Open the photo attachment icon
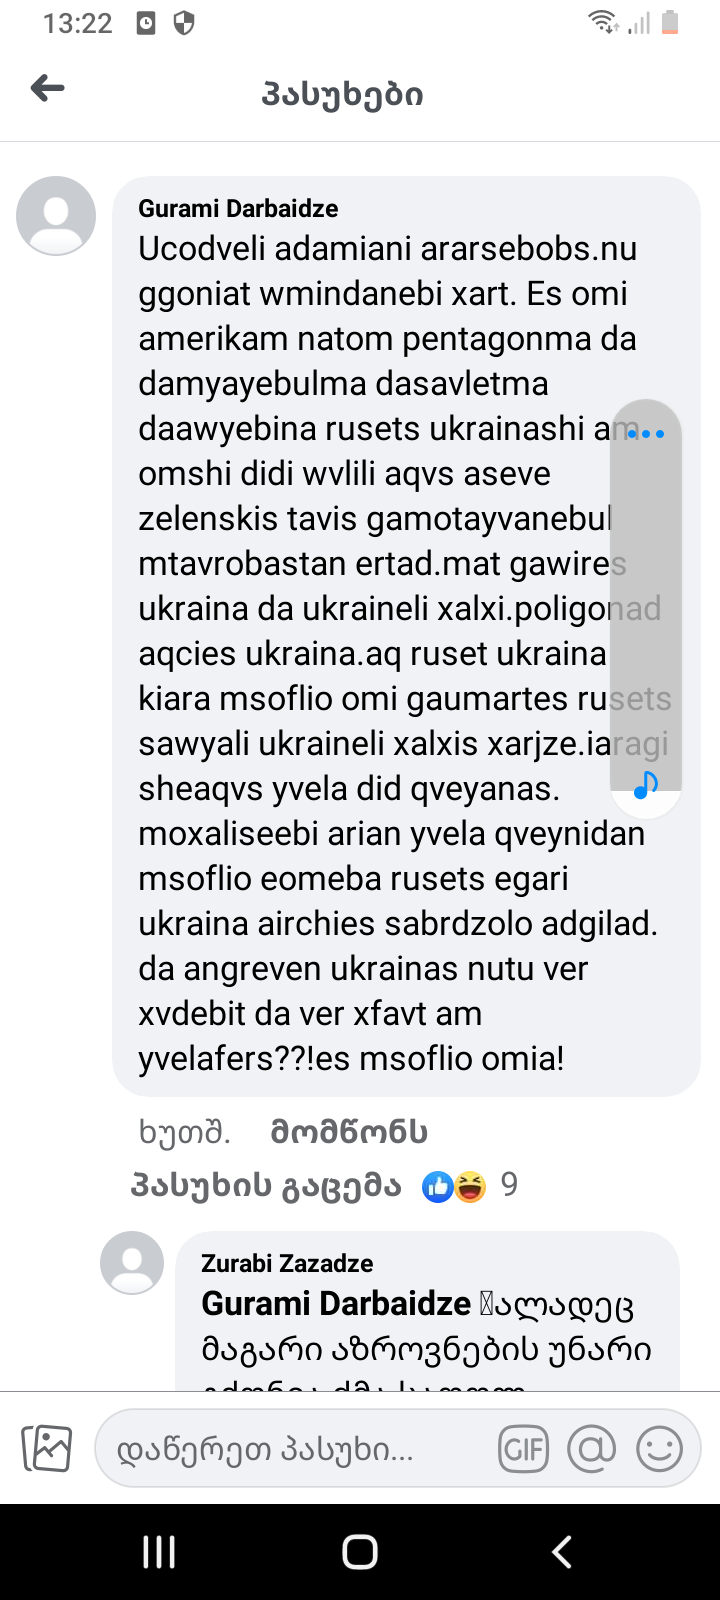 pyautogui.click(x=47, y=1447)
